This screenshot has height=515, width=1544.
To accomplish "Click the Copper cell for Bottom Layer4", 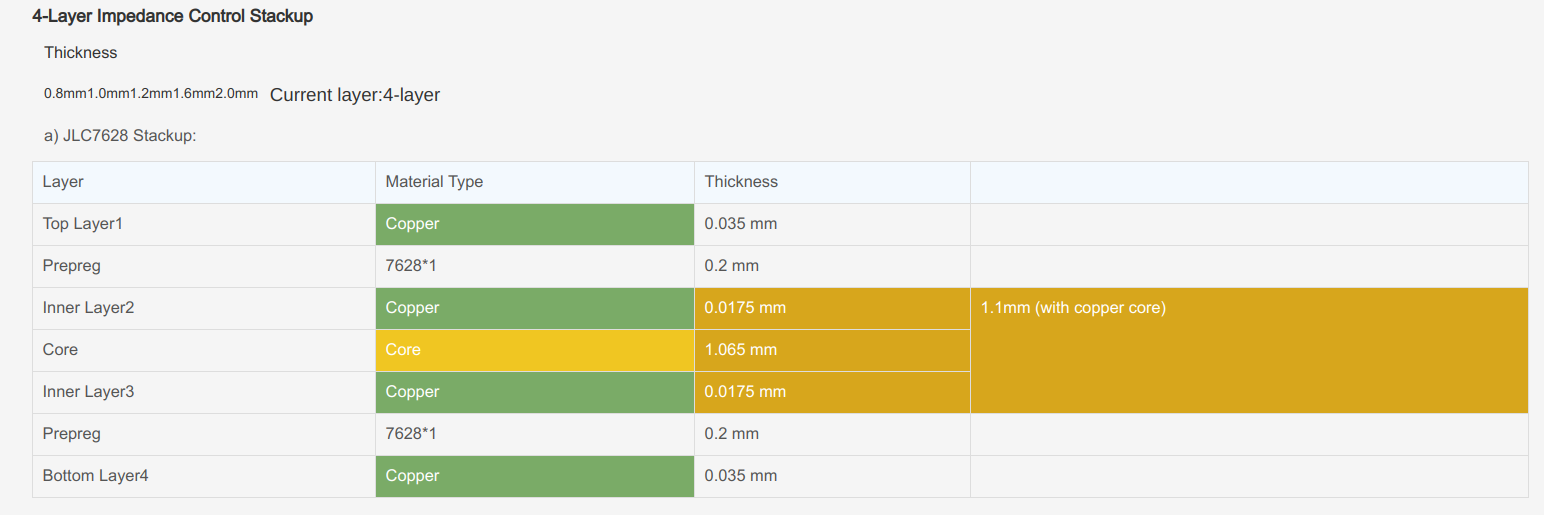I will coord(535,476).
